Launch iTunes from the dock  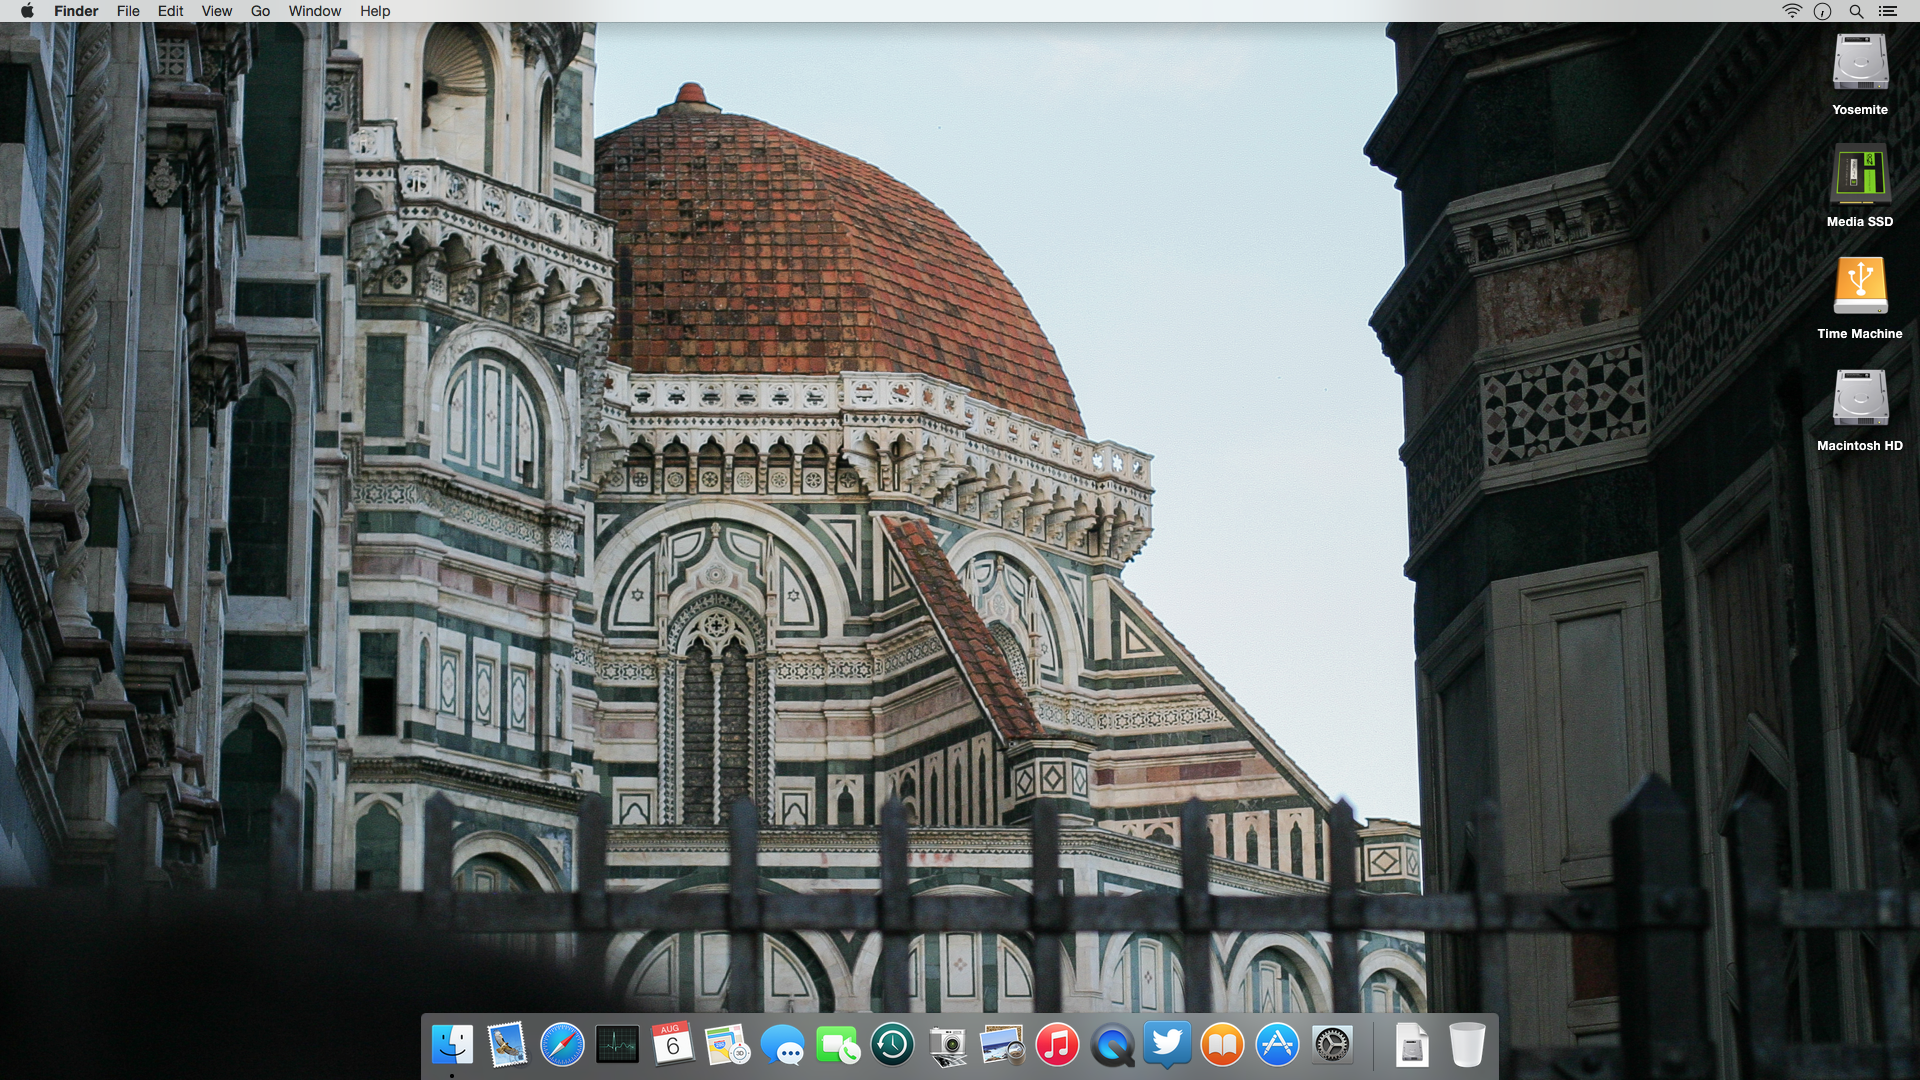(1057, 1046)
